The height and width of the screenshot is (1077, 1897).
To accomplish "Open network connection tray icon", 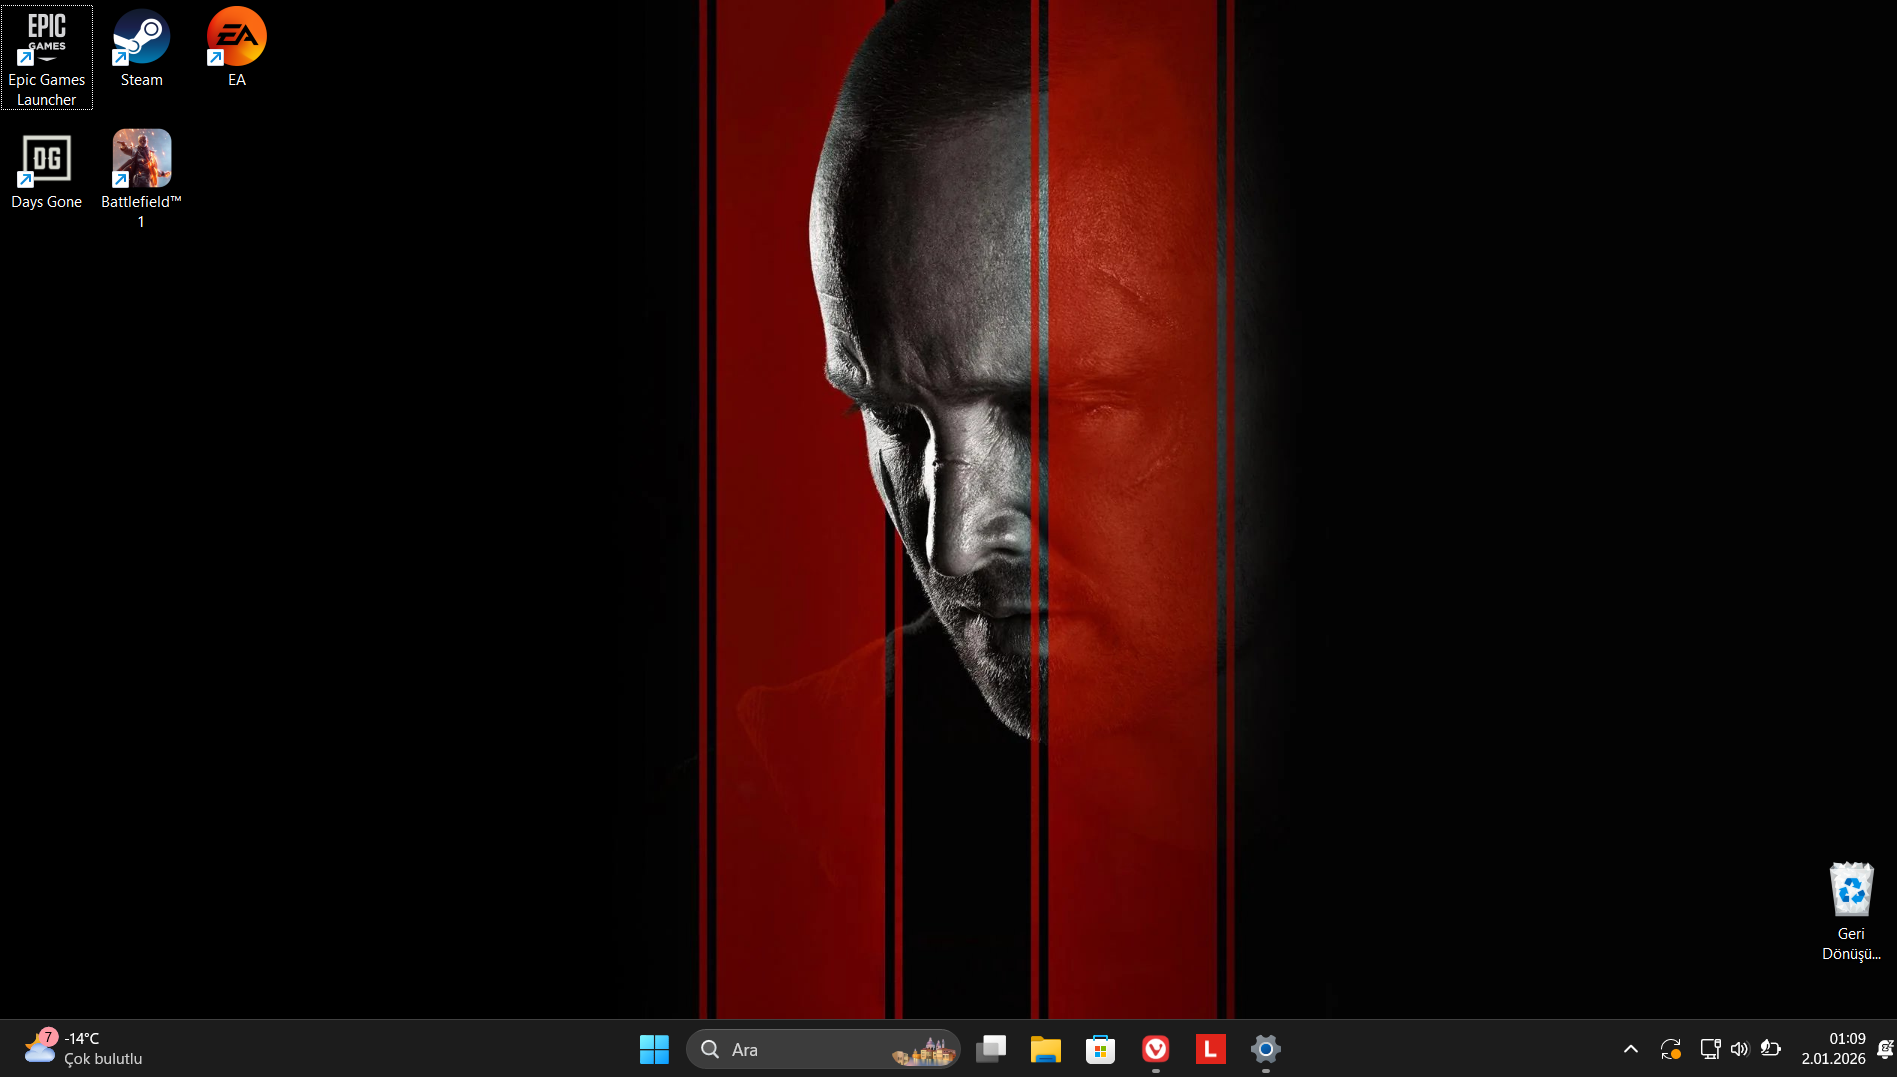I will pos(1710,1049).
